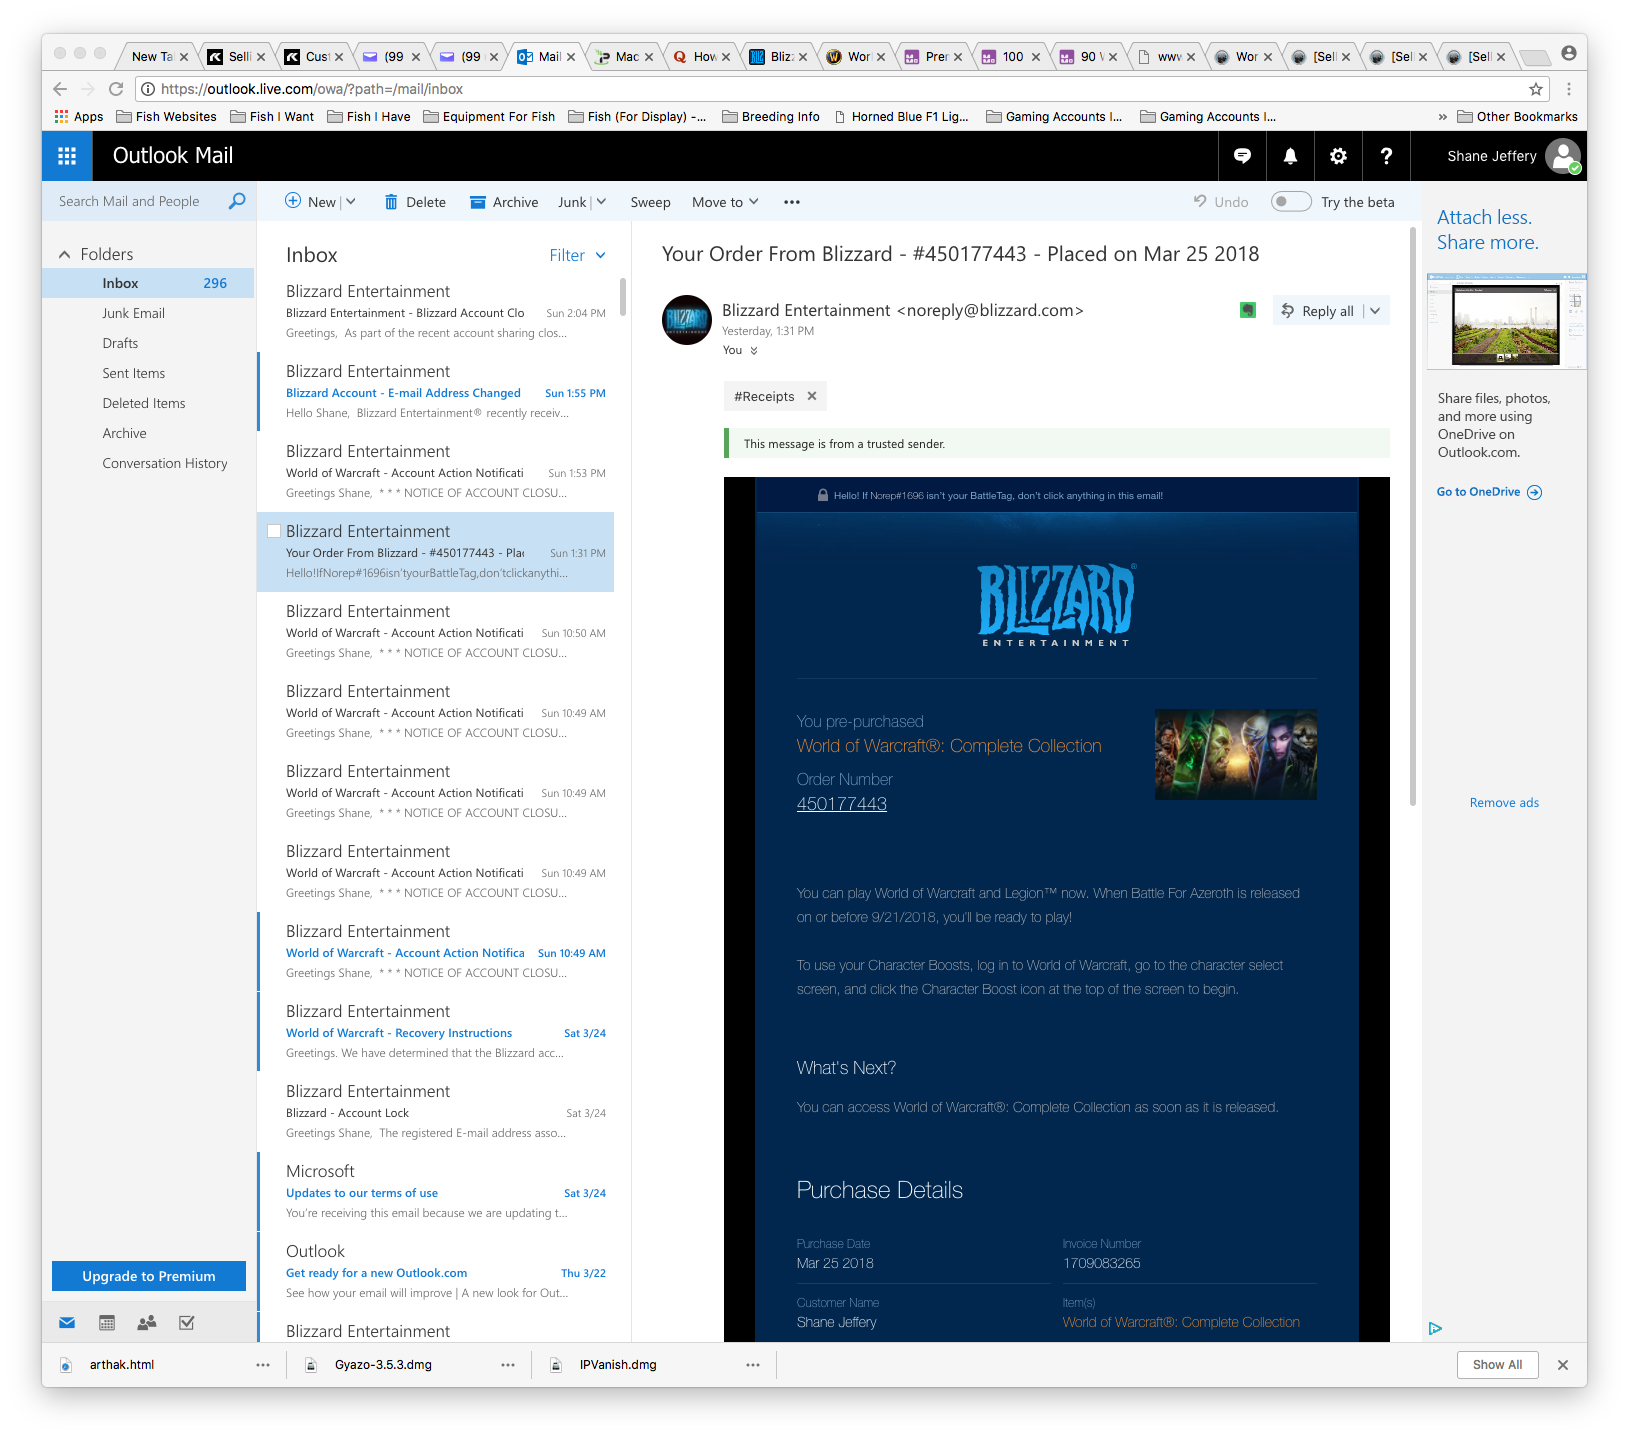Switch to Tasks view icon
Image resolution: width=1629 pixels, height=1437 pixels.
pyautogui.click(x=186, y=1323)
